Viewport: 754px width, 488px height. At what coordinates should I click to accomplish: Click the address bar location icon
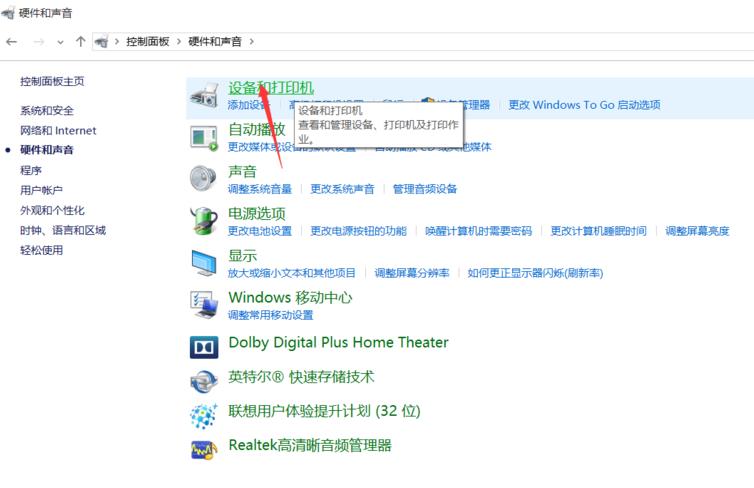[101, 42]
